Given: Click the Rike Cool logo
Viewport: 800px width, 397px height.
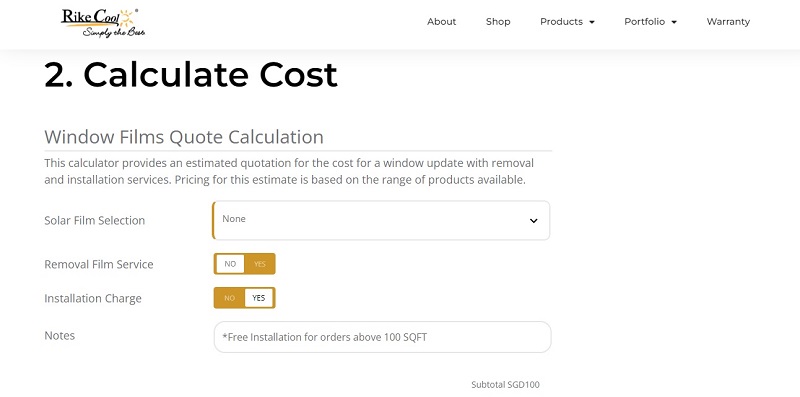Looking at the screenshot, I should [x=103, y=23].
